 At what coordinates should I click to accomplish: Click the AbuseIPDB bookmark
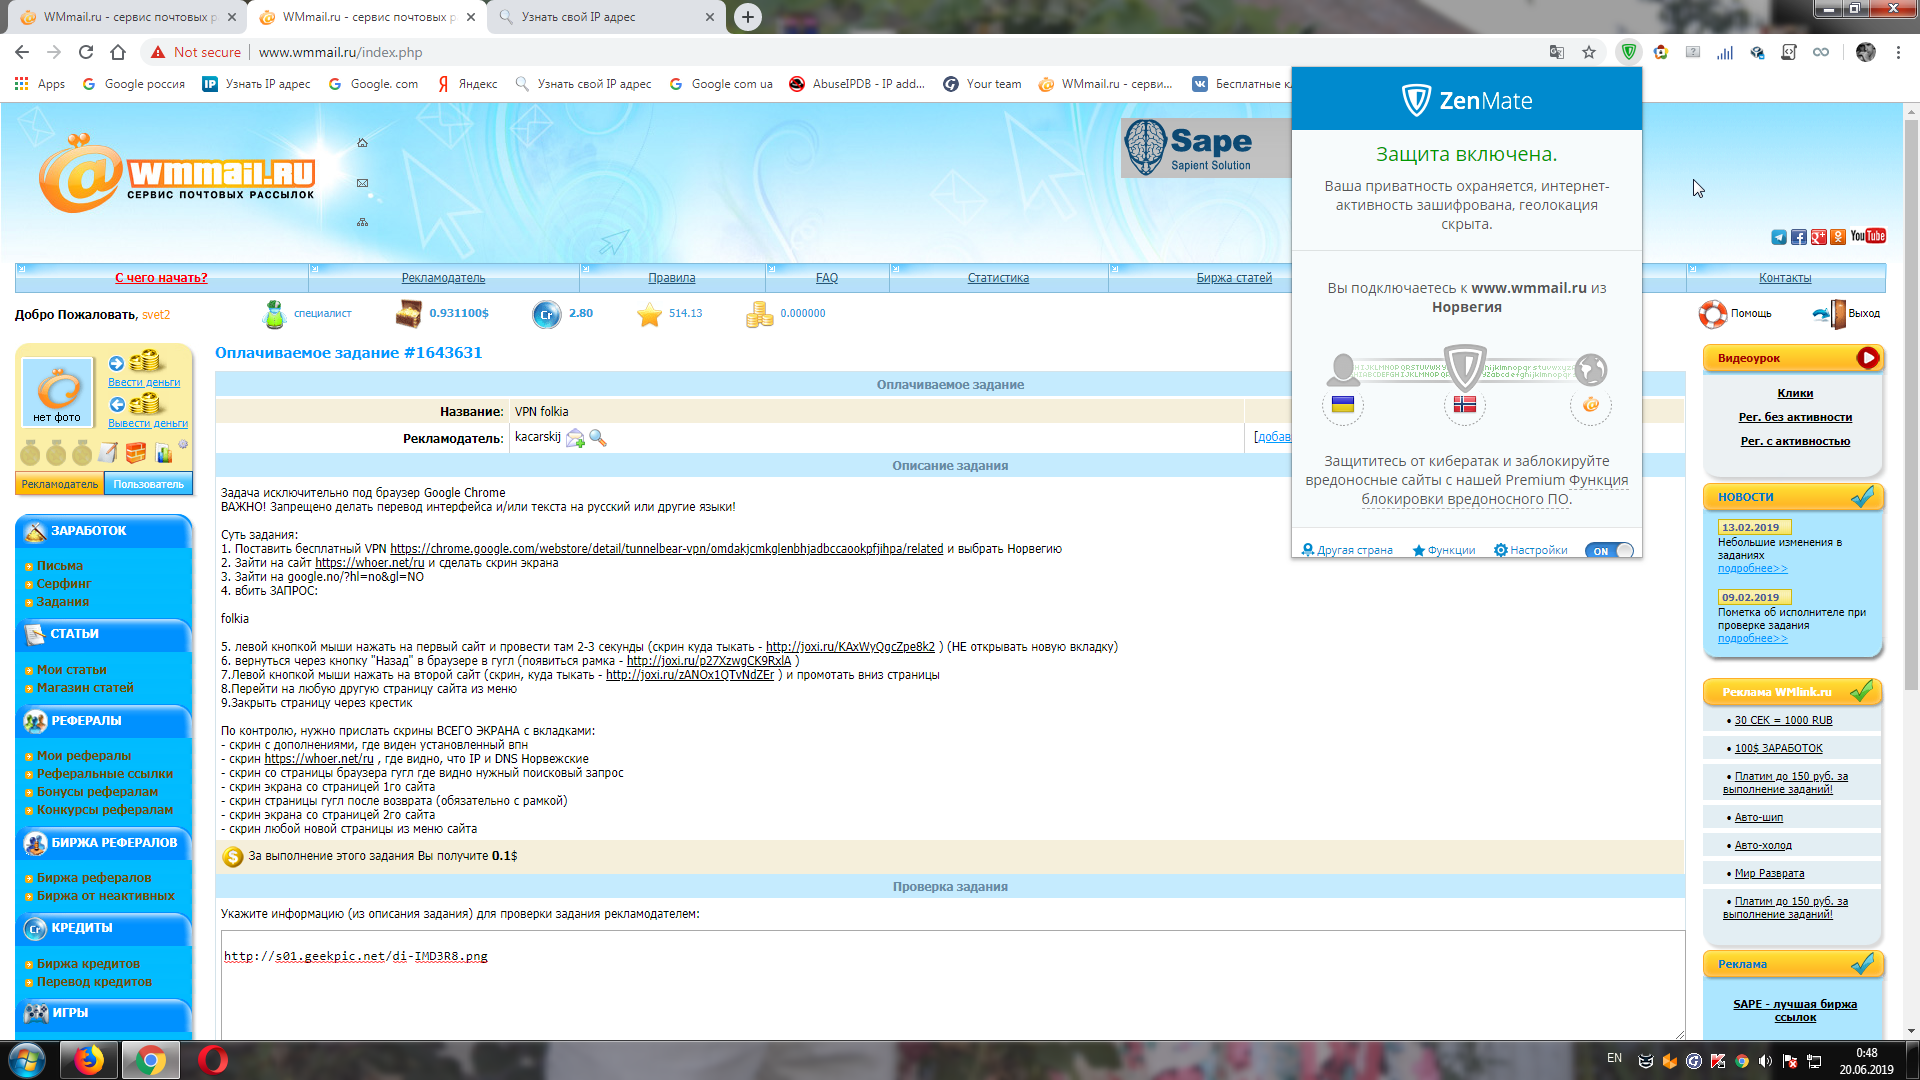[x=857, y=84]
